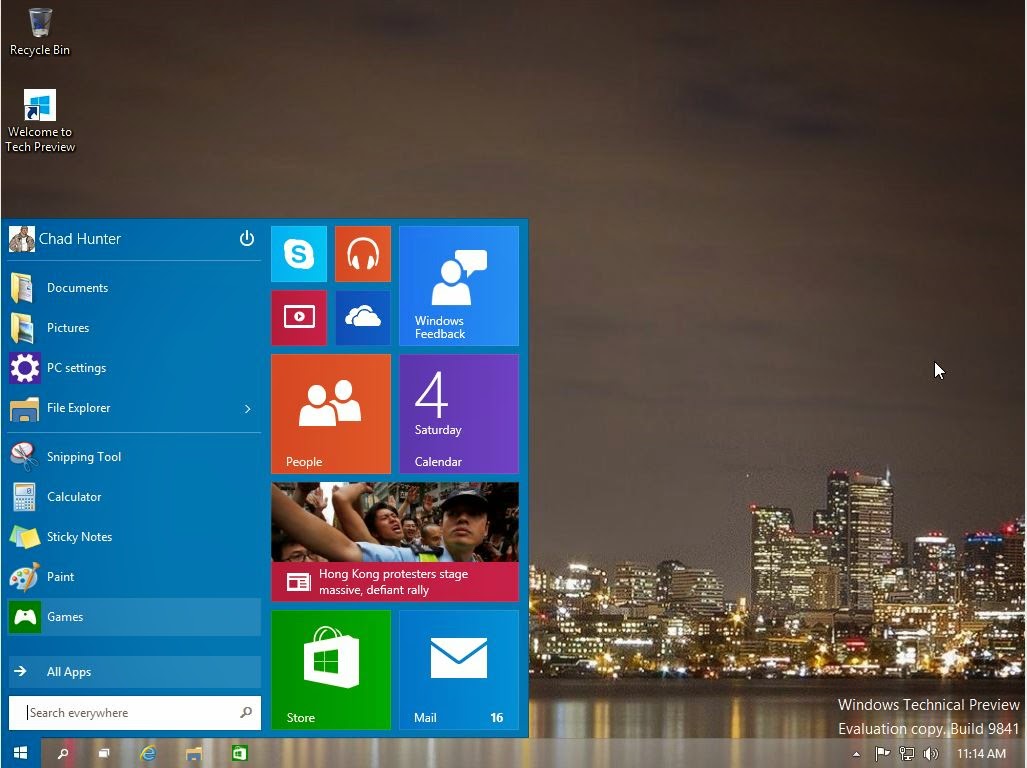Open the Mail tile
1027x768 pixels.
point(459,670)
